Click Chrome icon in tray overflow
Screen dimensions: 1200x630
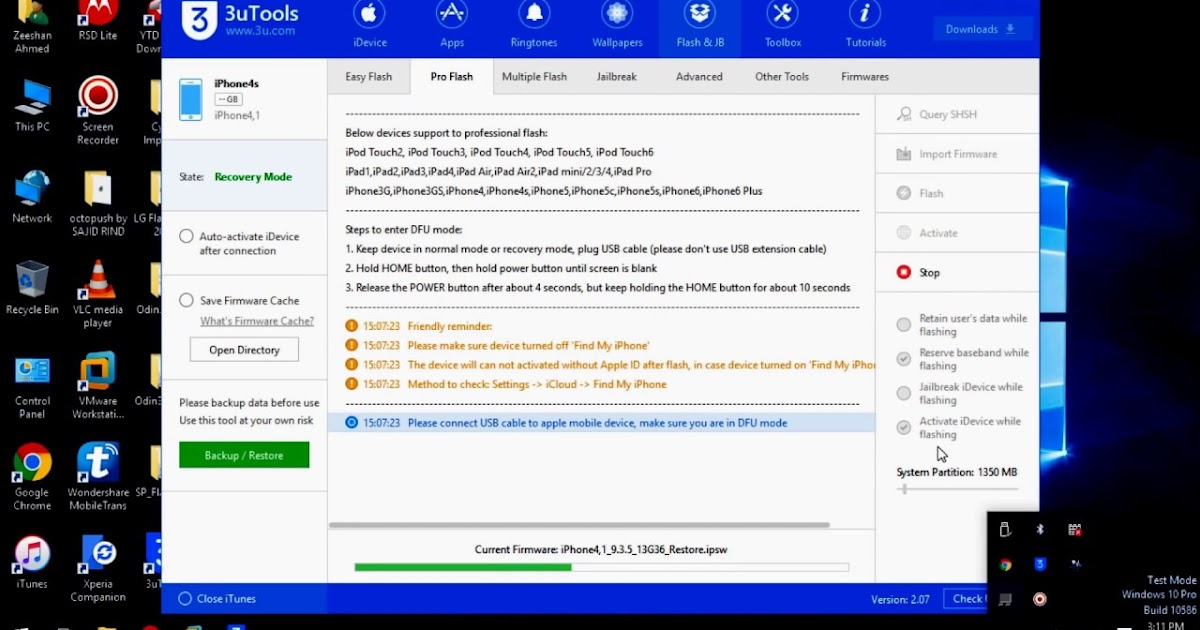pyautogui.click(x=1006, y=564)
